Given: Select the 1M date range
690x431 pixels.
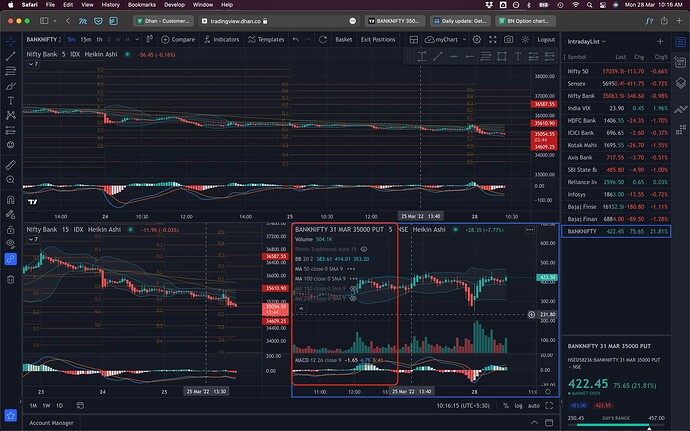Looking at the screenshot, I should tap(33, 405).
